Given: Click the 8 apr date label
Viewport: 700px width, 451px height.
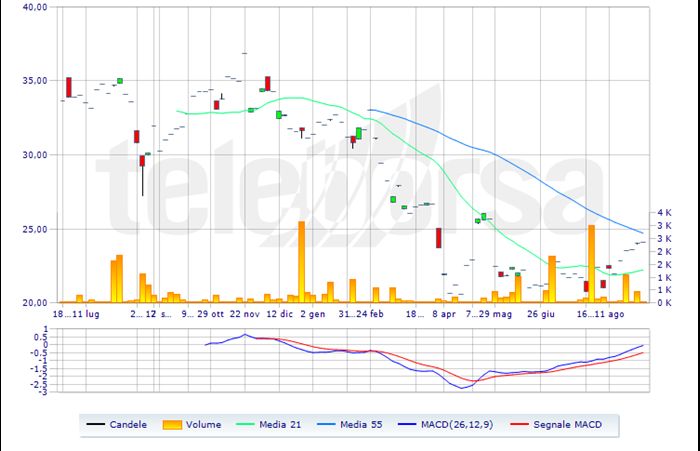Looking at the screenshot, I should [x=444, y=314].
